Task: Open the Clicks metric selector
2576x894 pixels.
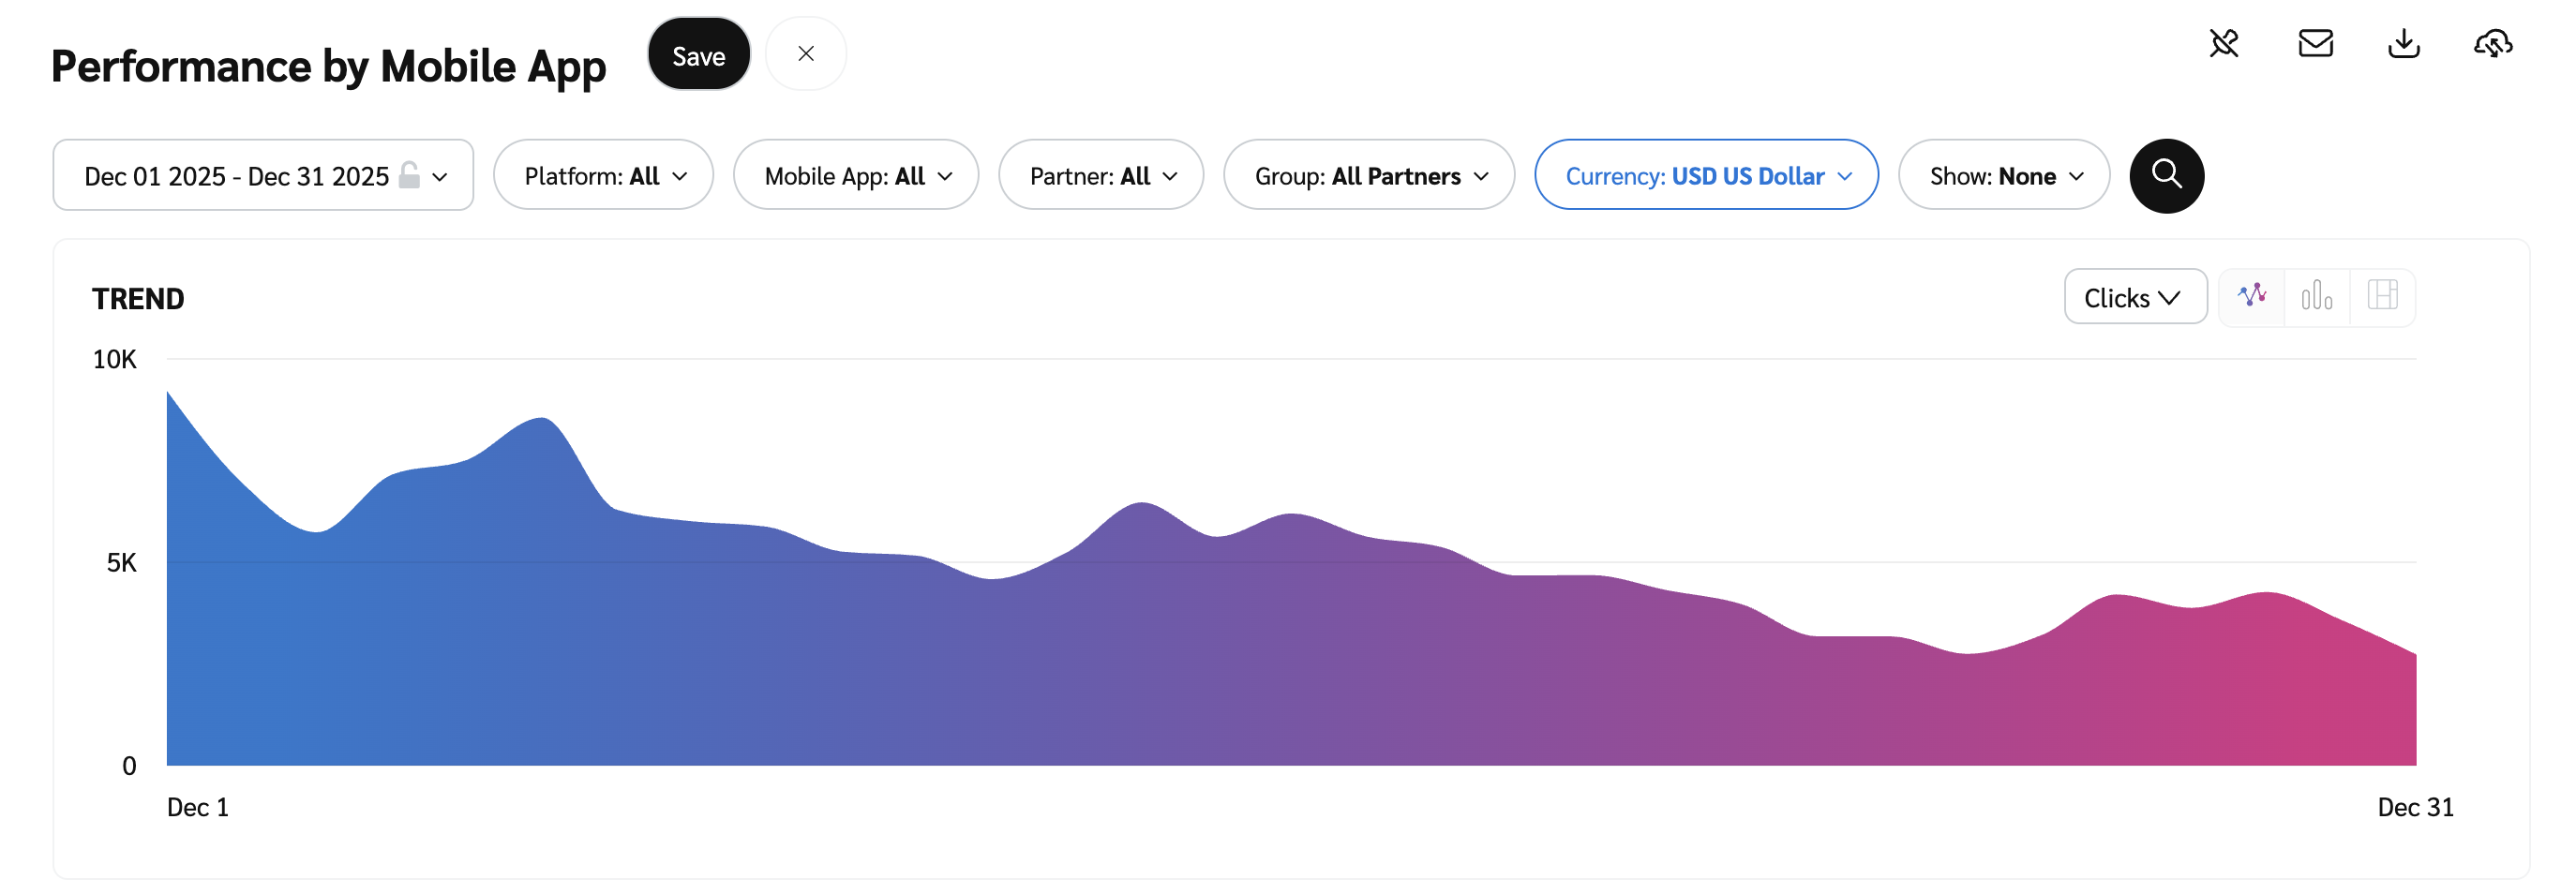Action: [2134, 298]
